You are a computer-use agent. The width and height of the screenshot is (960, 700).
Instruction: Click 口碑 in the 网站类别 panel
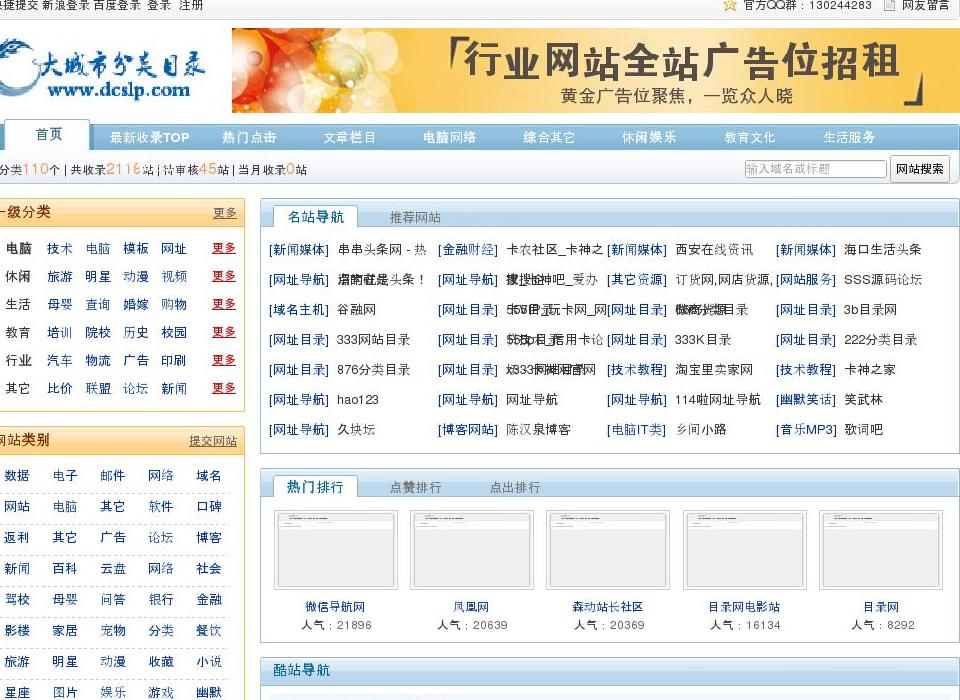(x=208, y=506)
